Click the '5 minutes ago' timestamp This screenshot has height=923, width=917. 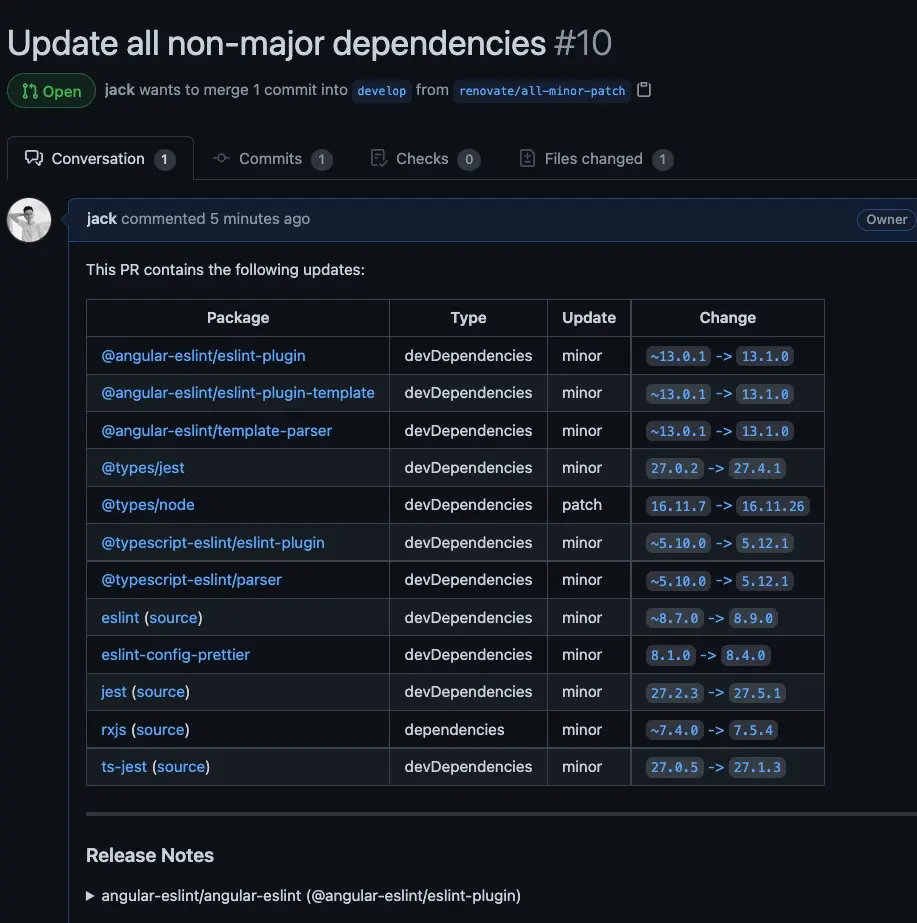pyautogui.click(x=260, y=218)
